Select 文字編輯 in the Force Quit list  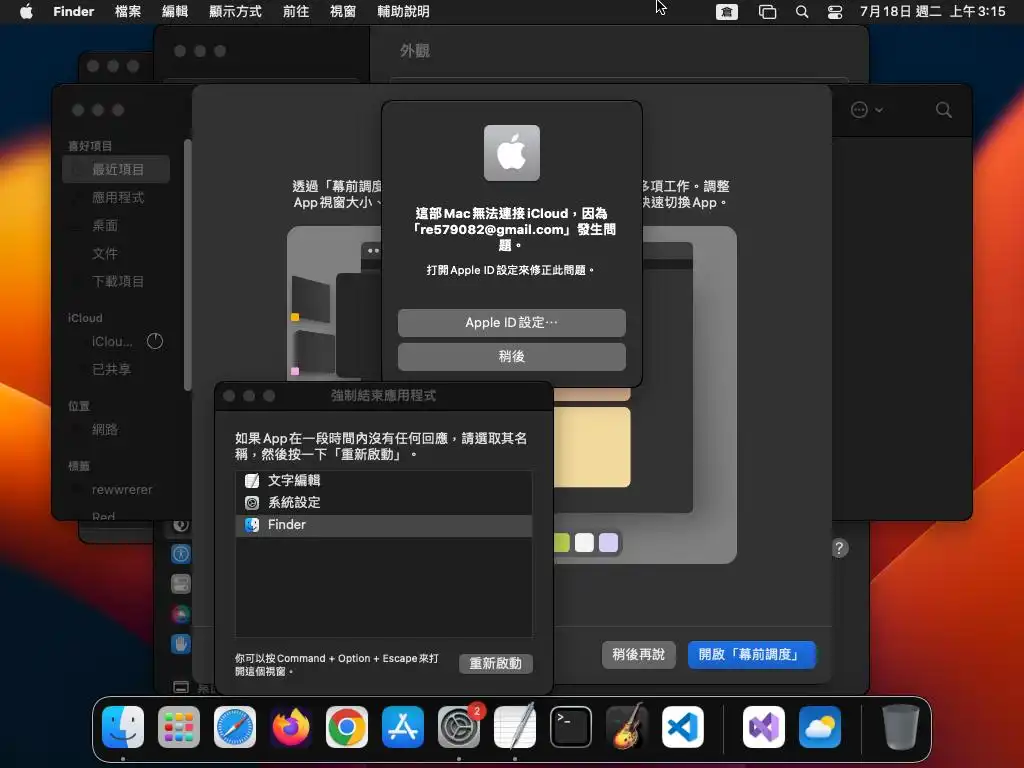[383, 481]
